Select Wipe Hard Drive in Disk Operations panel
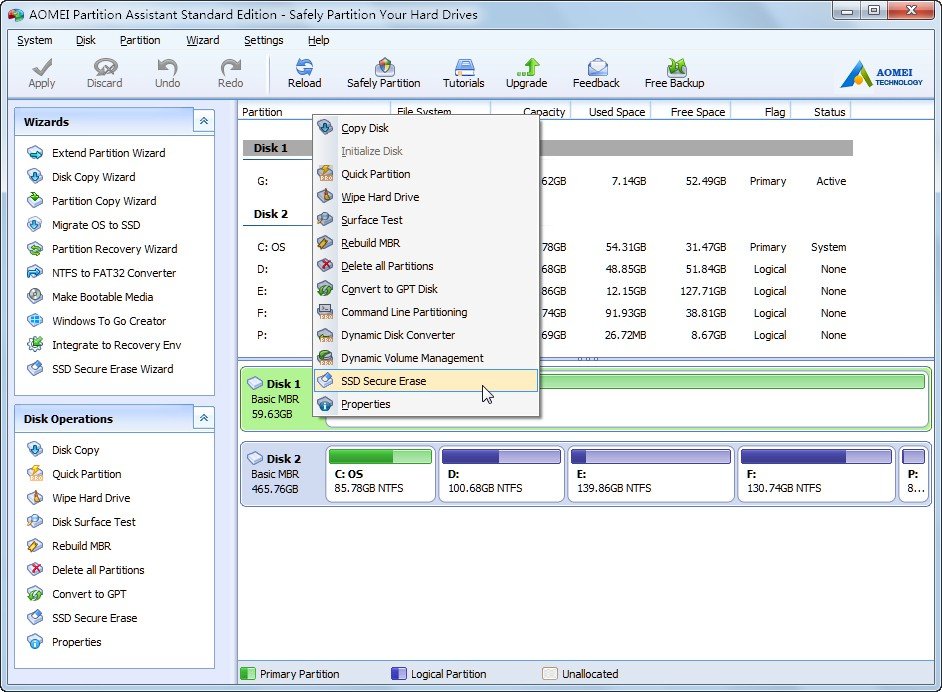 tap(90, 498)
